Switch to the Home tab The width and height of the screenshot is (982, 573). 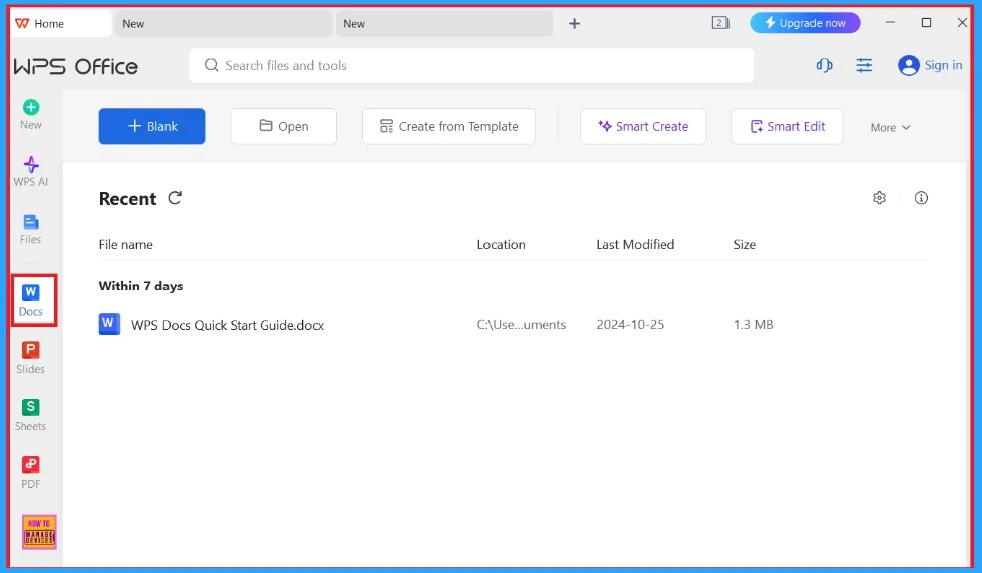61,24
